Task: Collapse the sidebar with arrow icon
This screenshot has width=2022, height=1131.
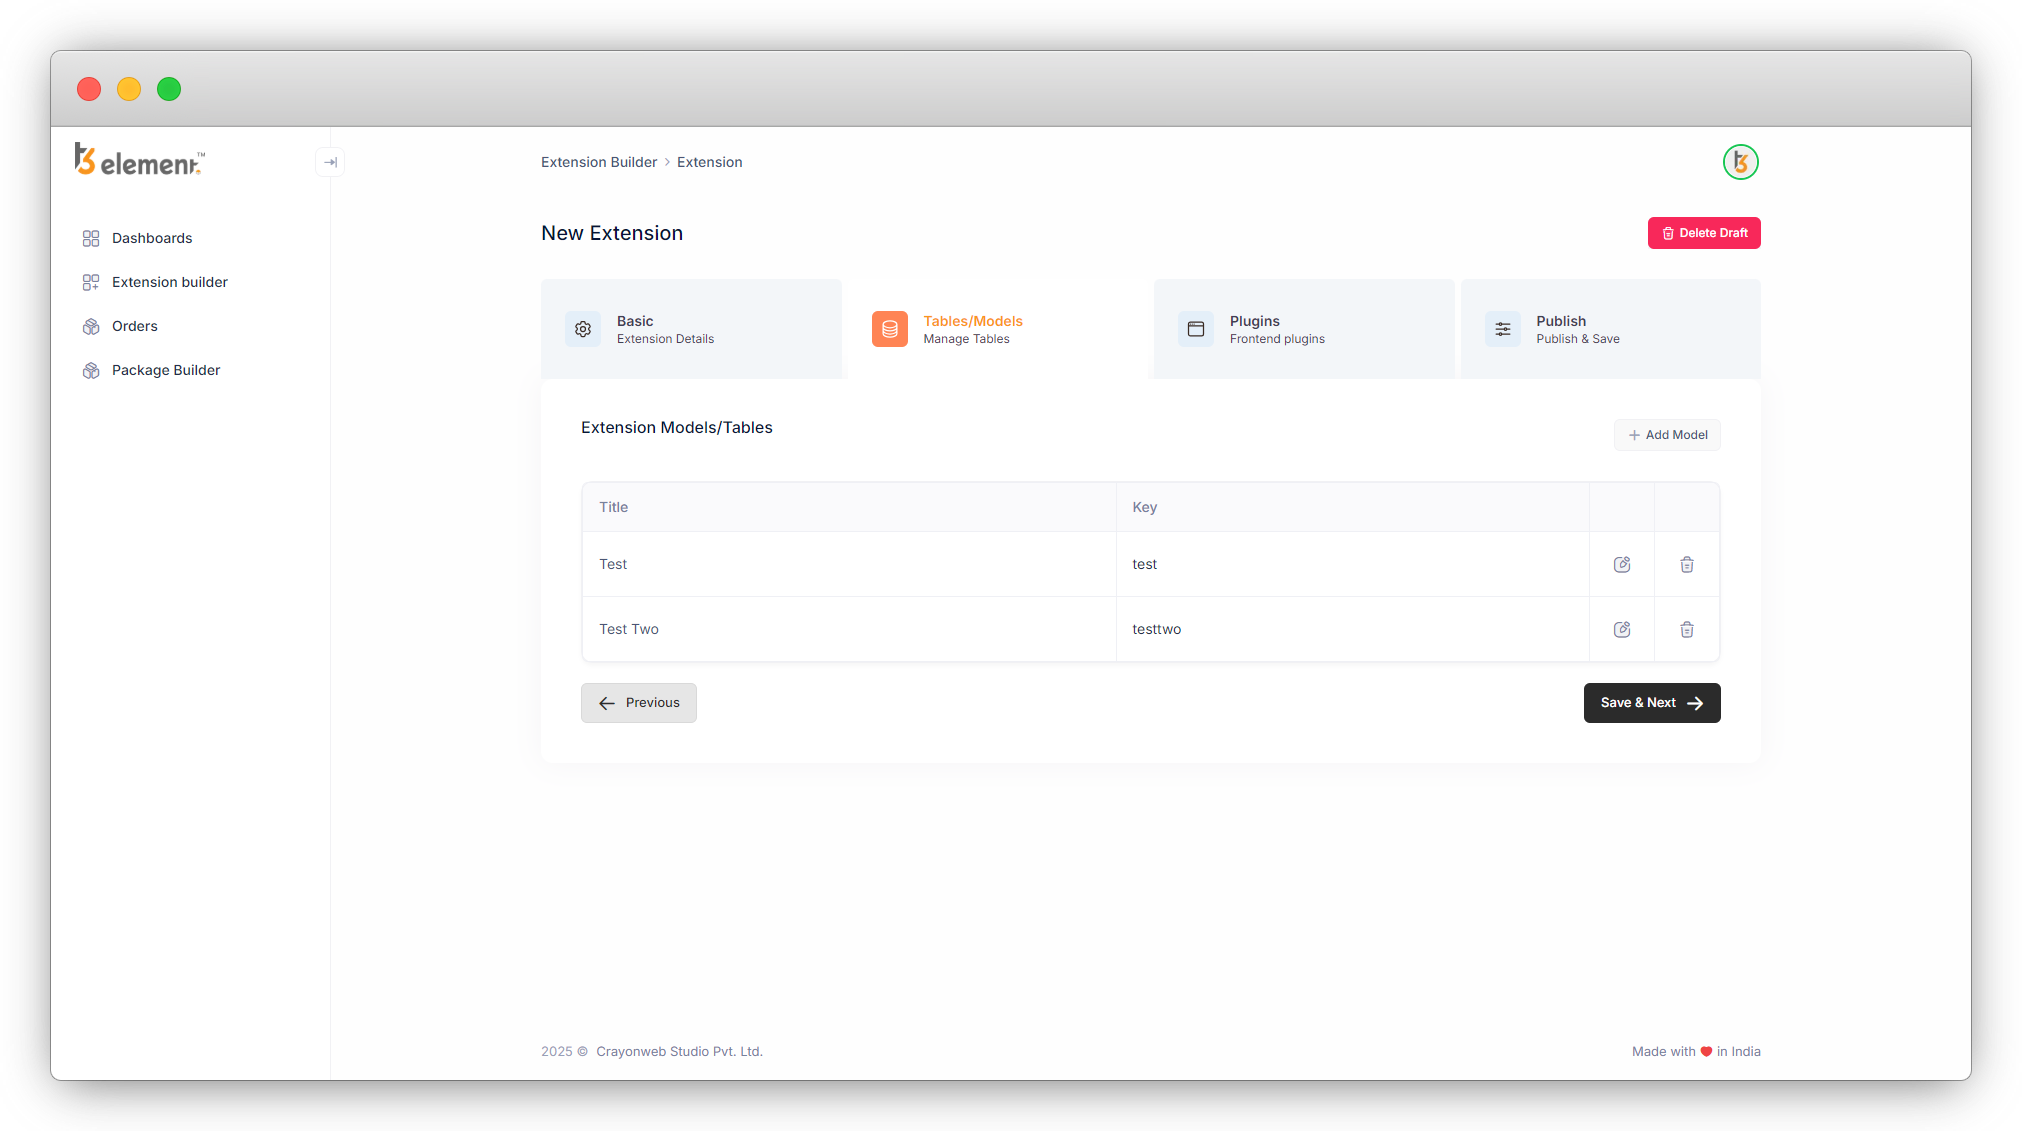Action: pos(330,162)
